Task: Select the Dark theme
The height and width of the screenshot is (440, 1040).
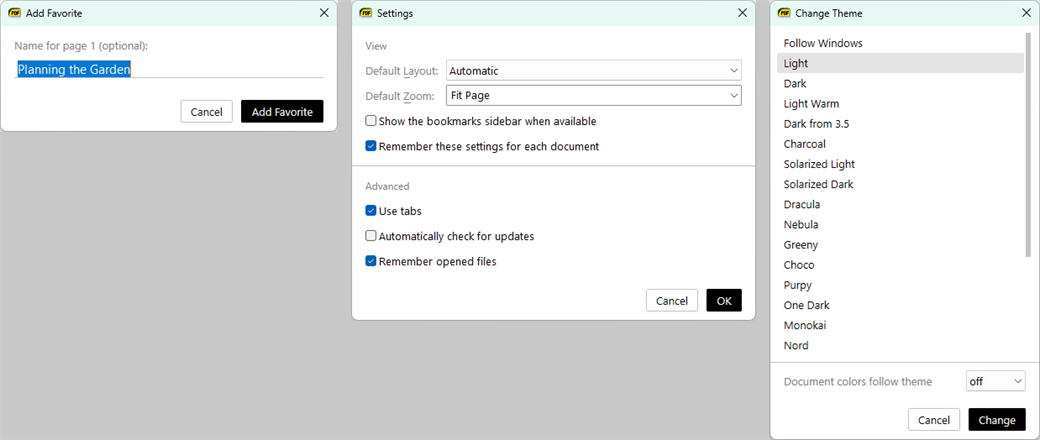Action: (x=900, y=84)
